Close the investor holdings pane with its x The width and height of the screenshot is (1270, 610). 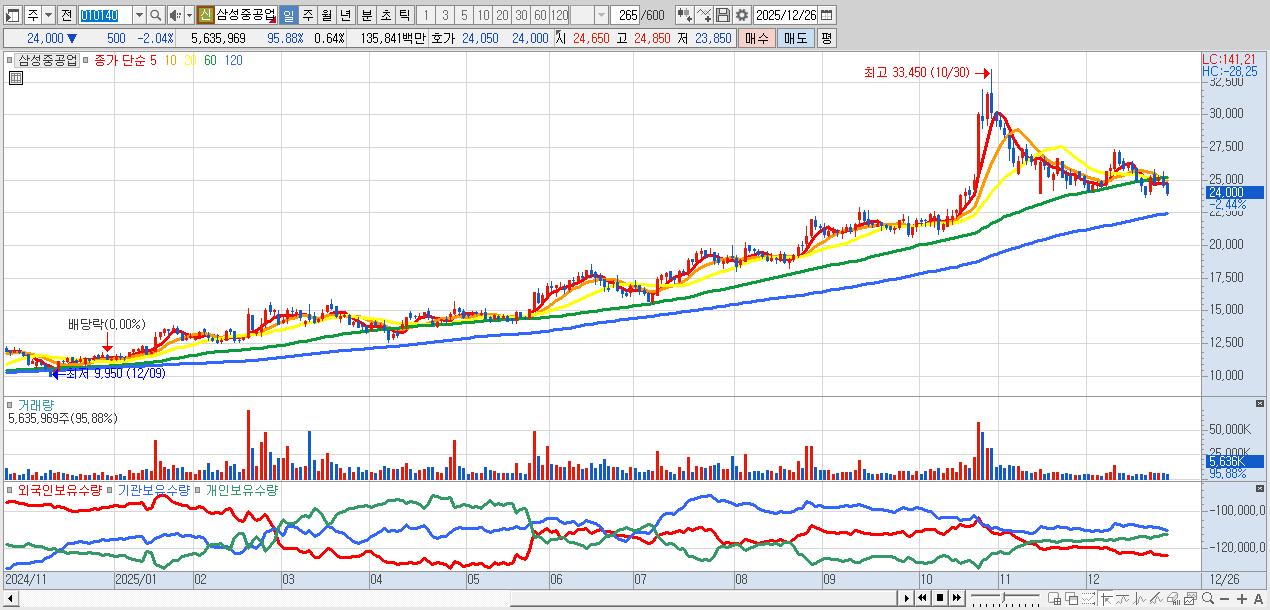(1259, 488)
